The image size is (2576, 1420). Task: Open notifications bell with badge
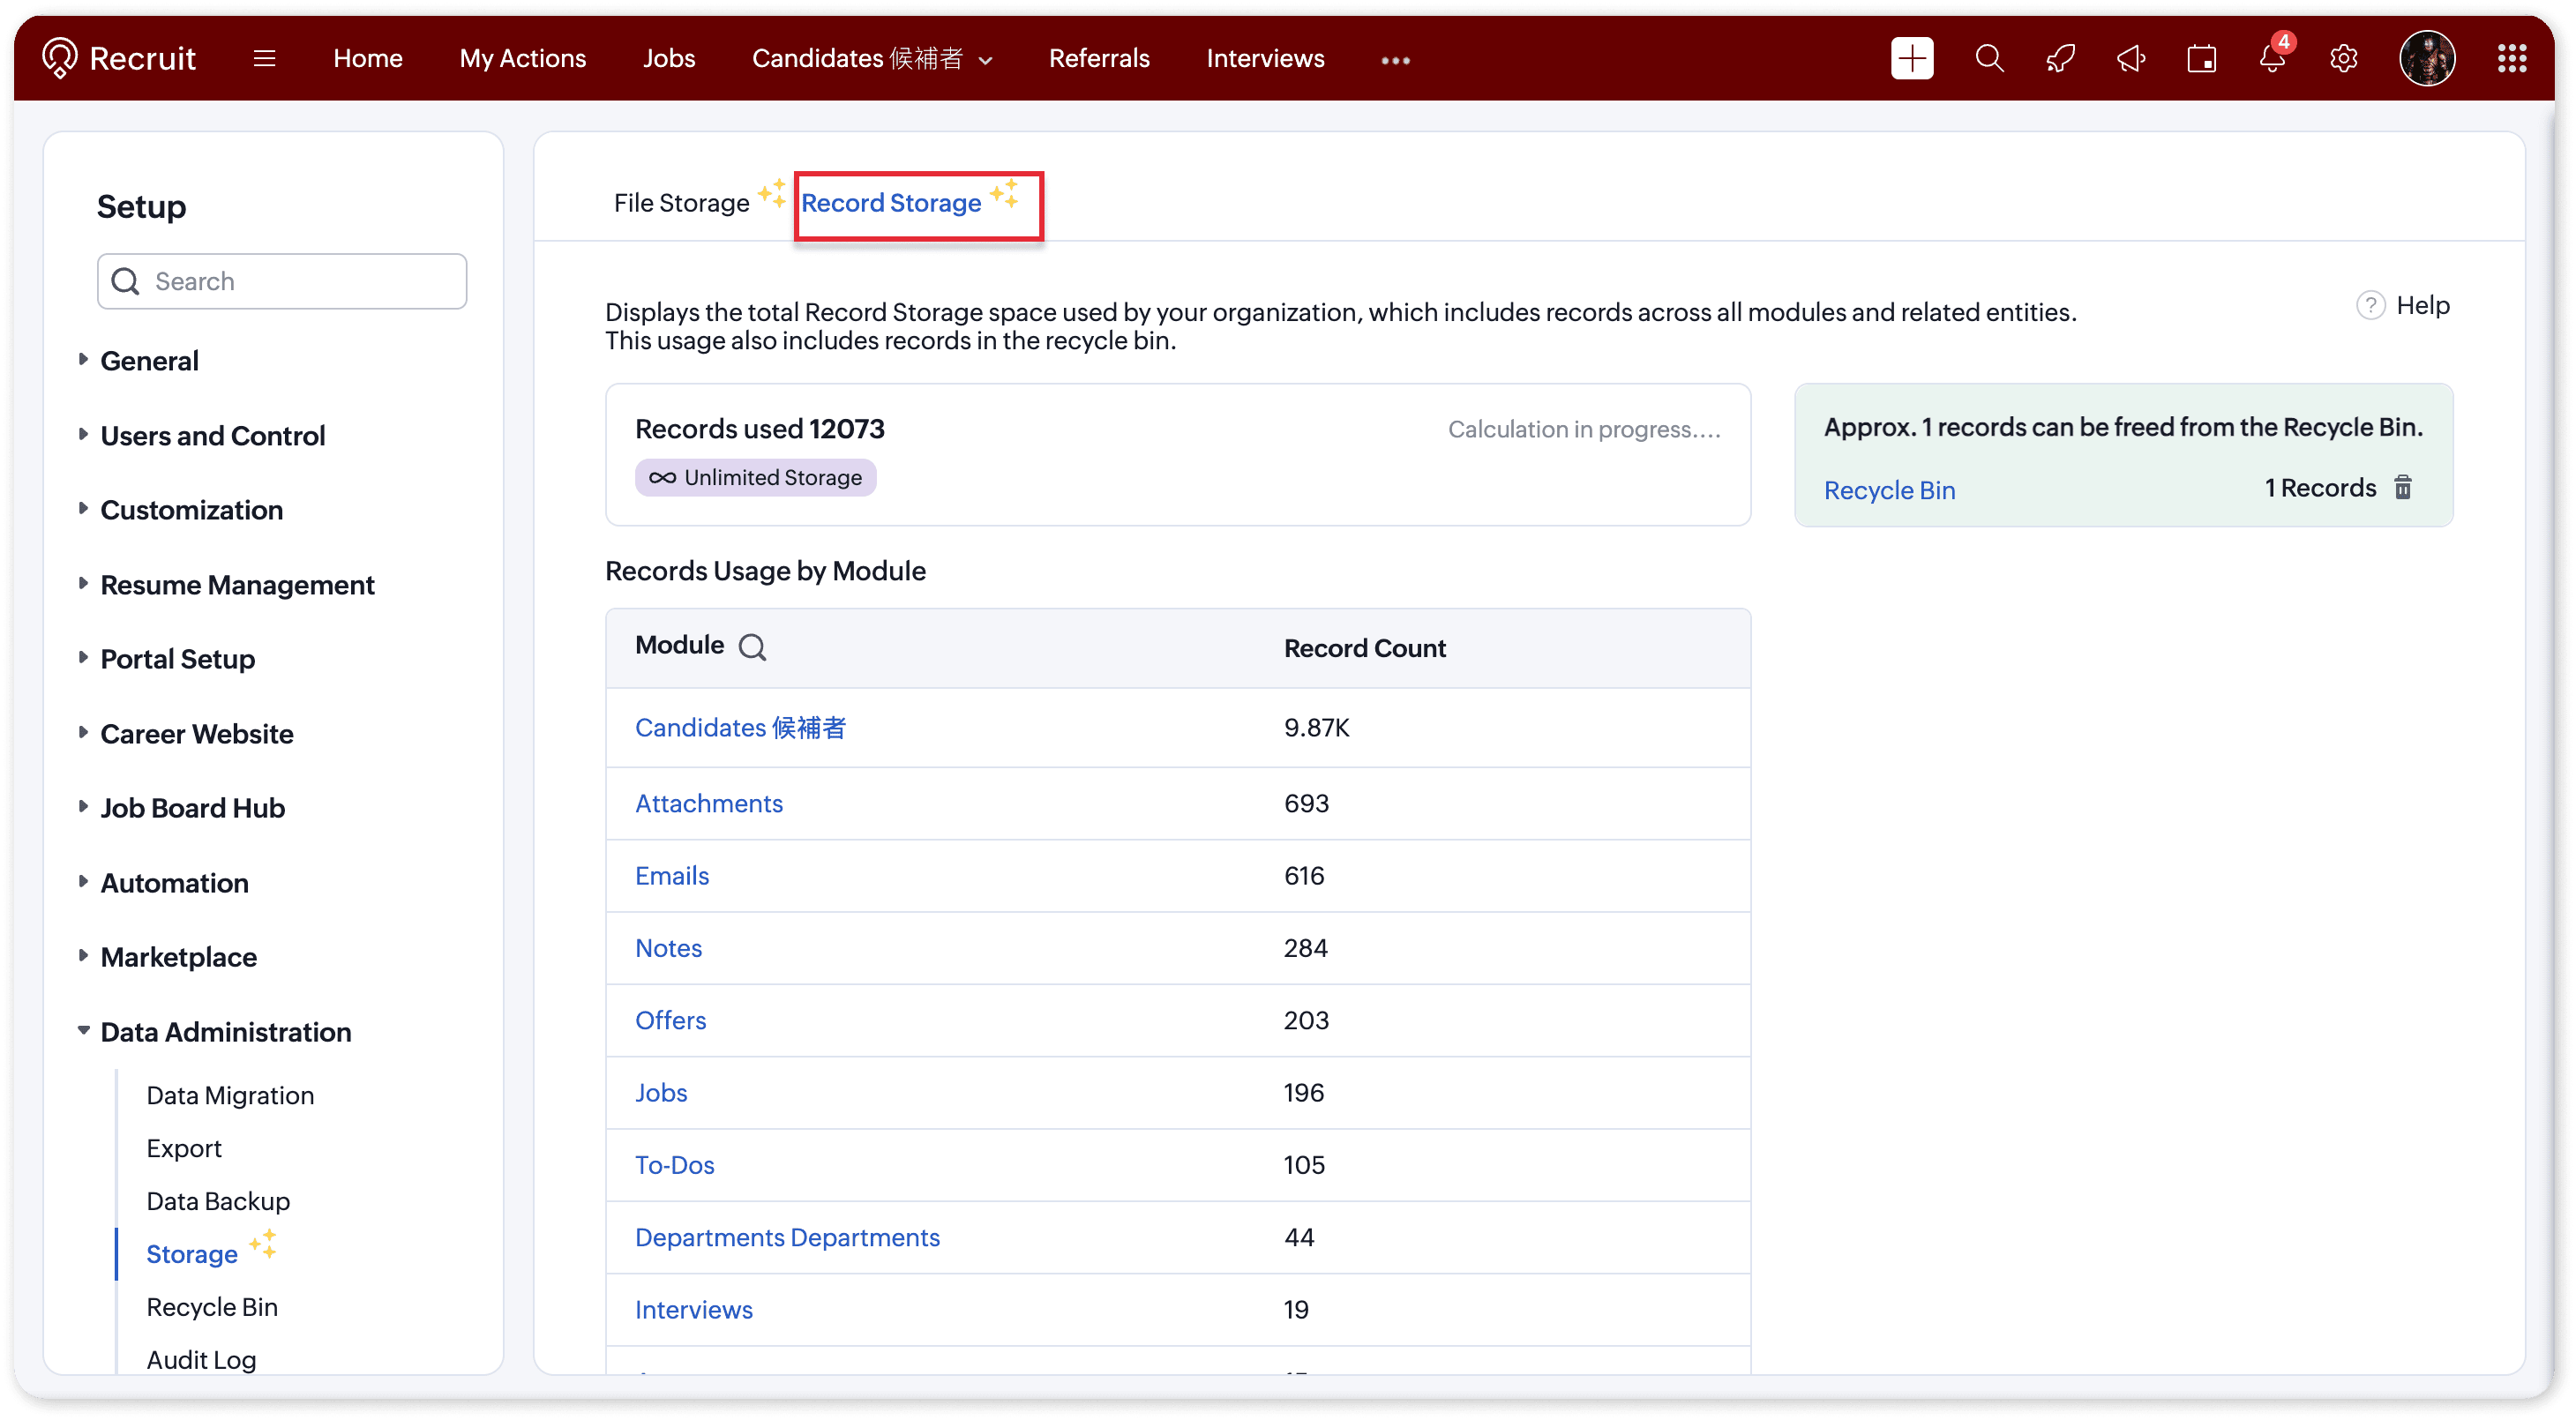coord(2272,58)
